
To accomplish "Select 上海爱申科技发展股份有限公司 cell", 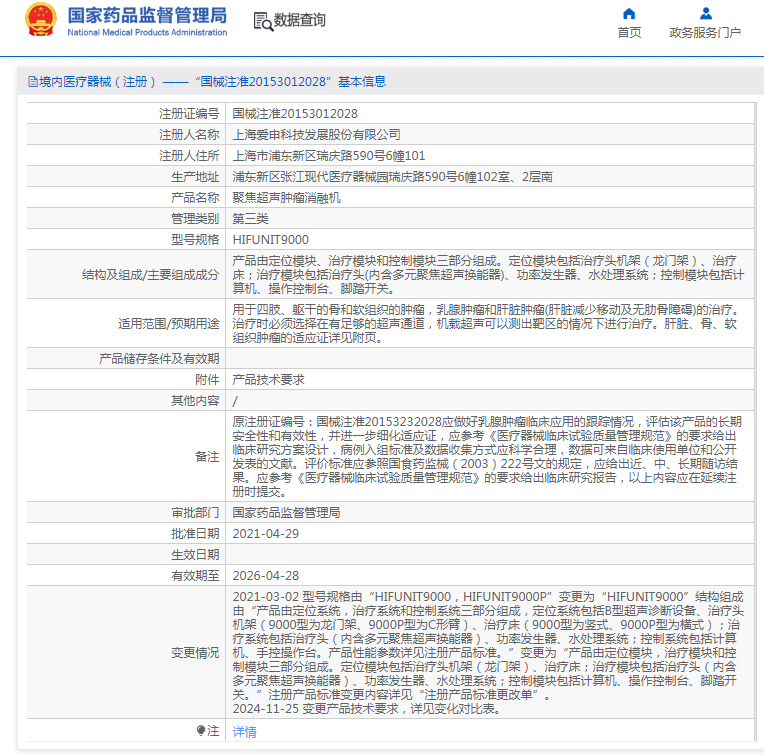I will click(x=316, y=134).
